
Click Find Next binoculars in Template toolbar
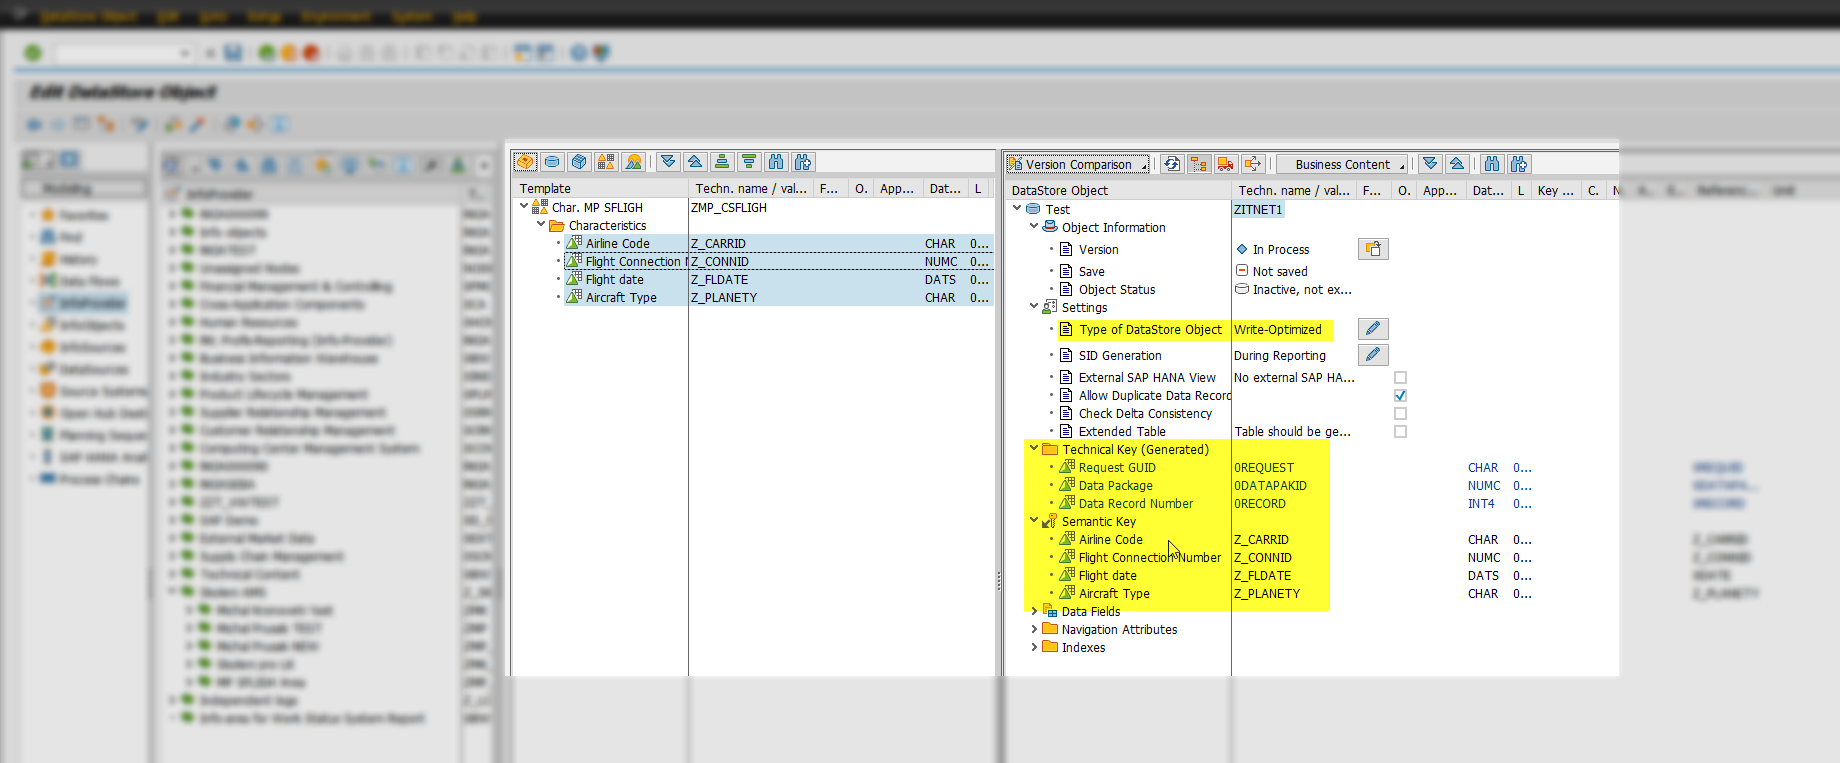point(803,162)
